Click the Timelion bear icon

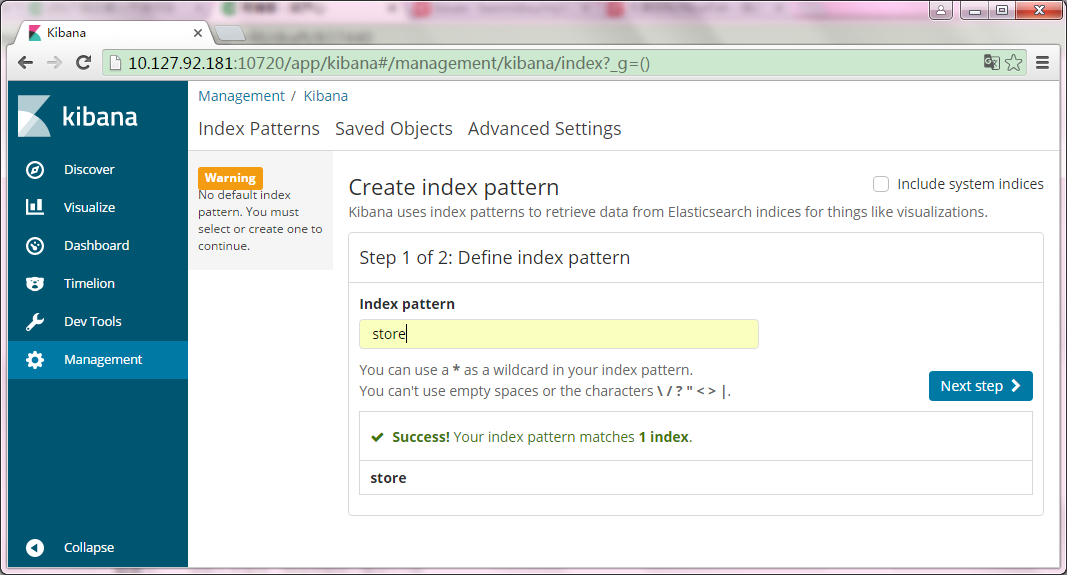35,283
